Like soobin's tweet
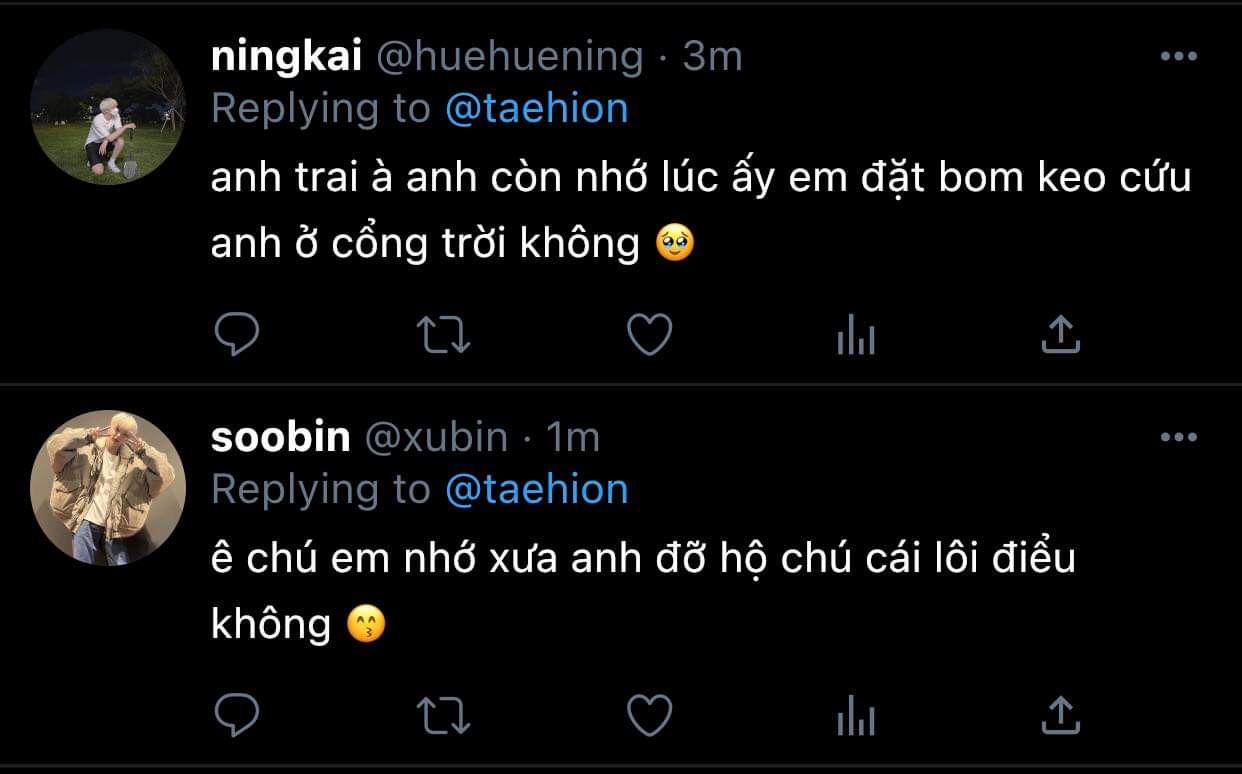Screen dimensions: 1242x774 coord(649,715)
